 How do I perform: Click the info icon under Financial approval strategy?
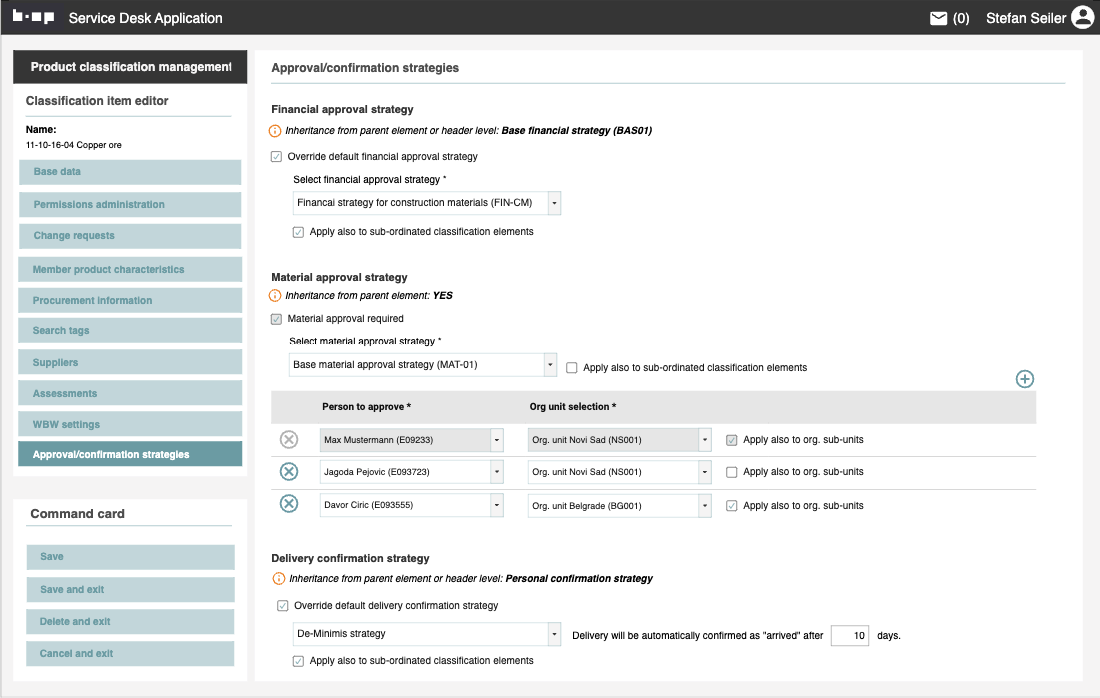276,130
